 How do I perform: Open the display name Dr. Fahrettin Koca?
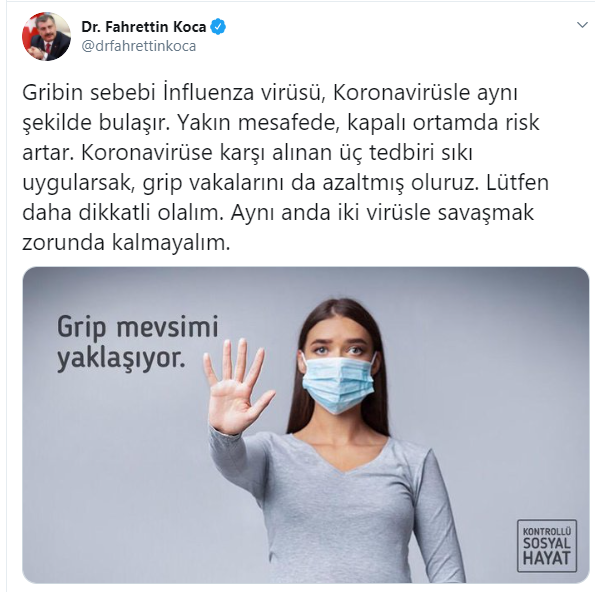(x=143, y=27)
